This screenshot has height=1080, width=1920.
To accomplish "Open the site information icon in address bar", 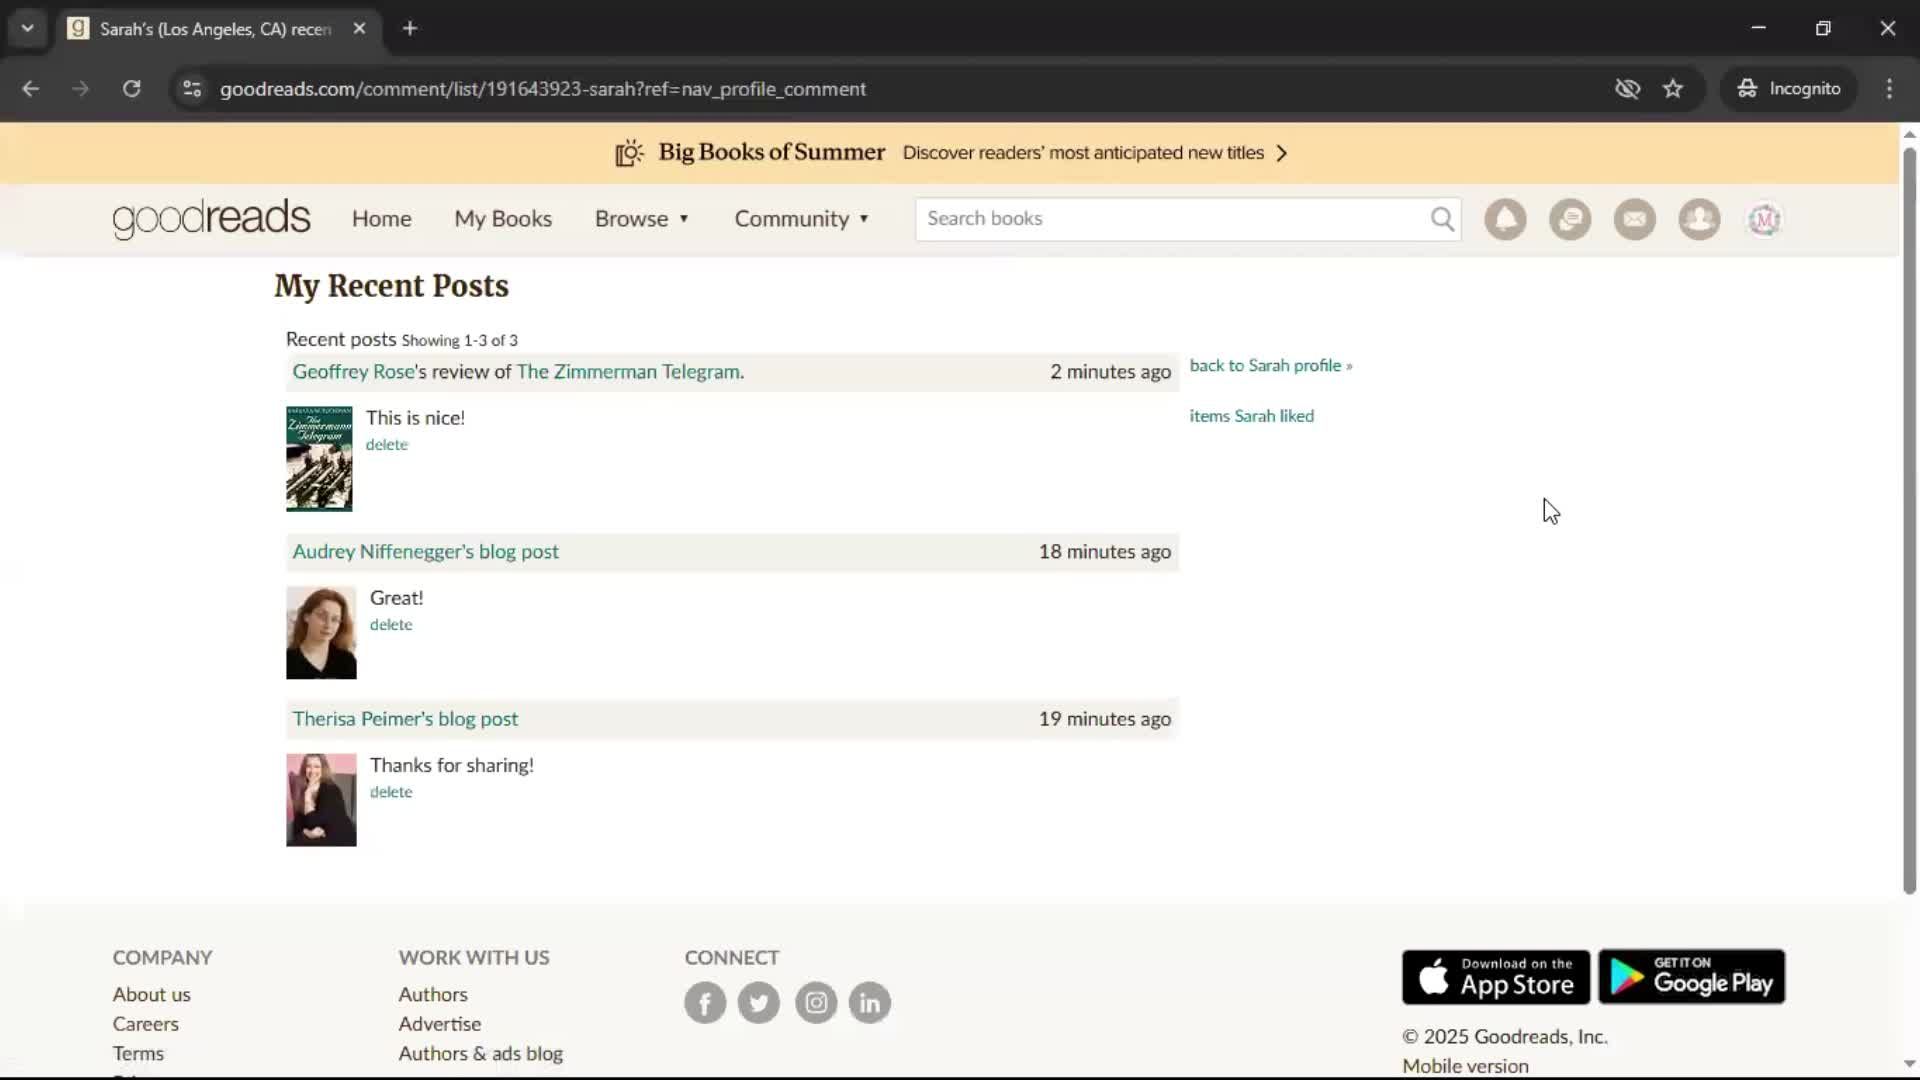I will [192, 88].
